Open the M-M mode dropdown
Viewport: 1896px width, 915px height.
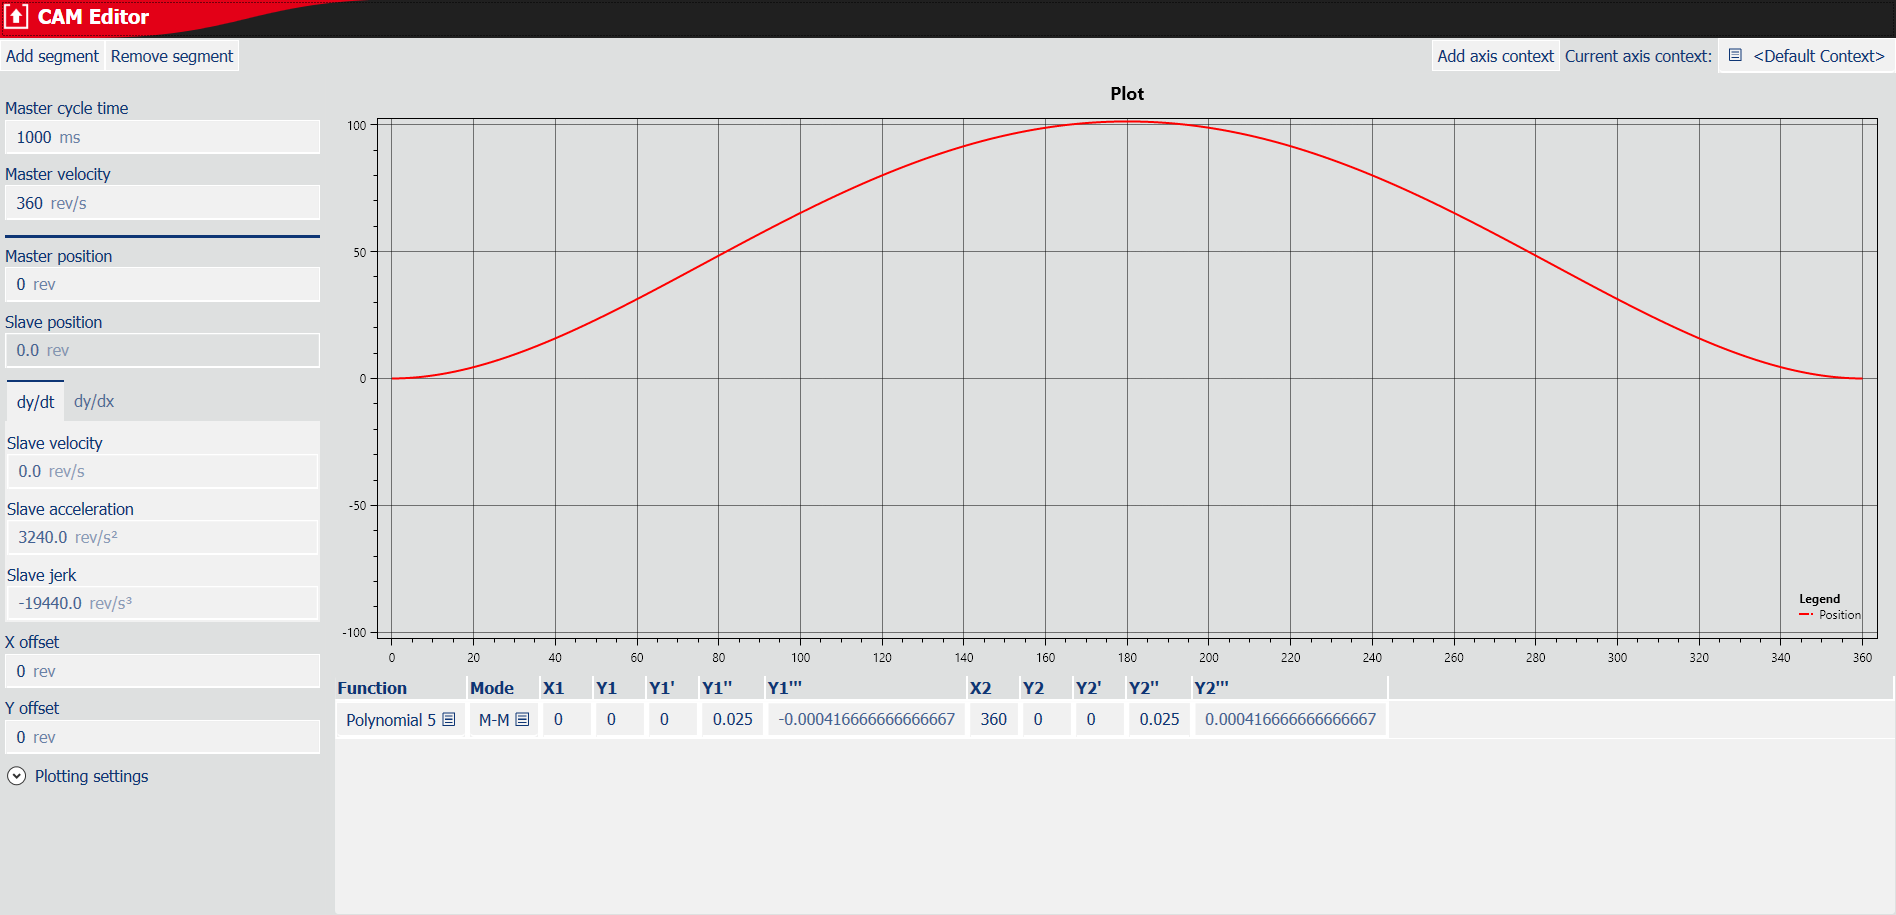point(494,720)
